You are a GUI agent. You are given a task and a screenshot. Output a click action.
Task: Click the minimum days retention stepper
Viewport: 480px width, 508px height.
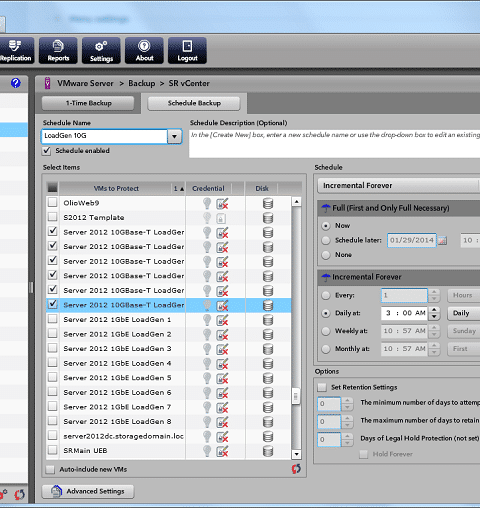(347, 404)
